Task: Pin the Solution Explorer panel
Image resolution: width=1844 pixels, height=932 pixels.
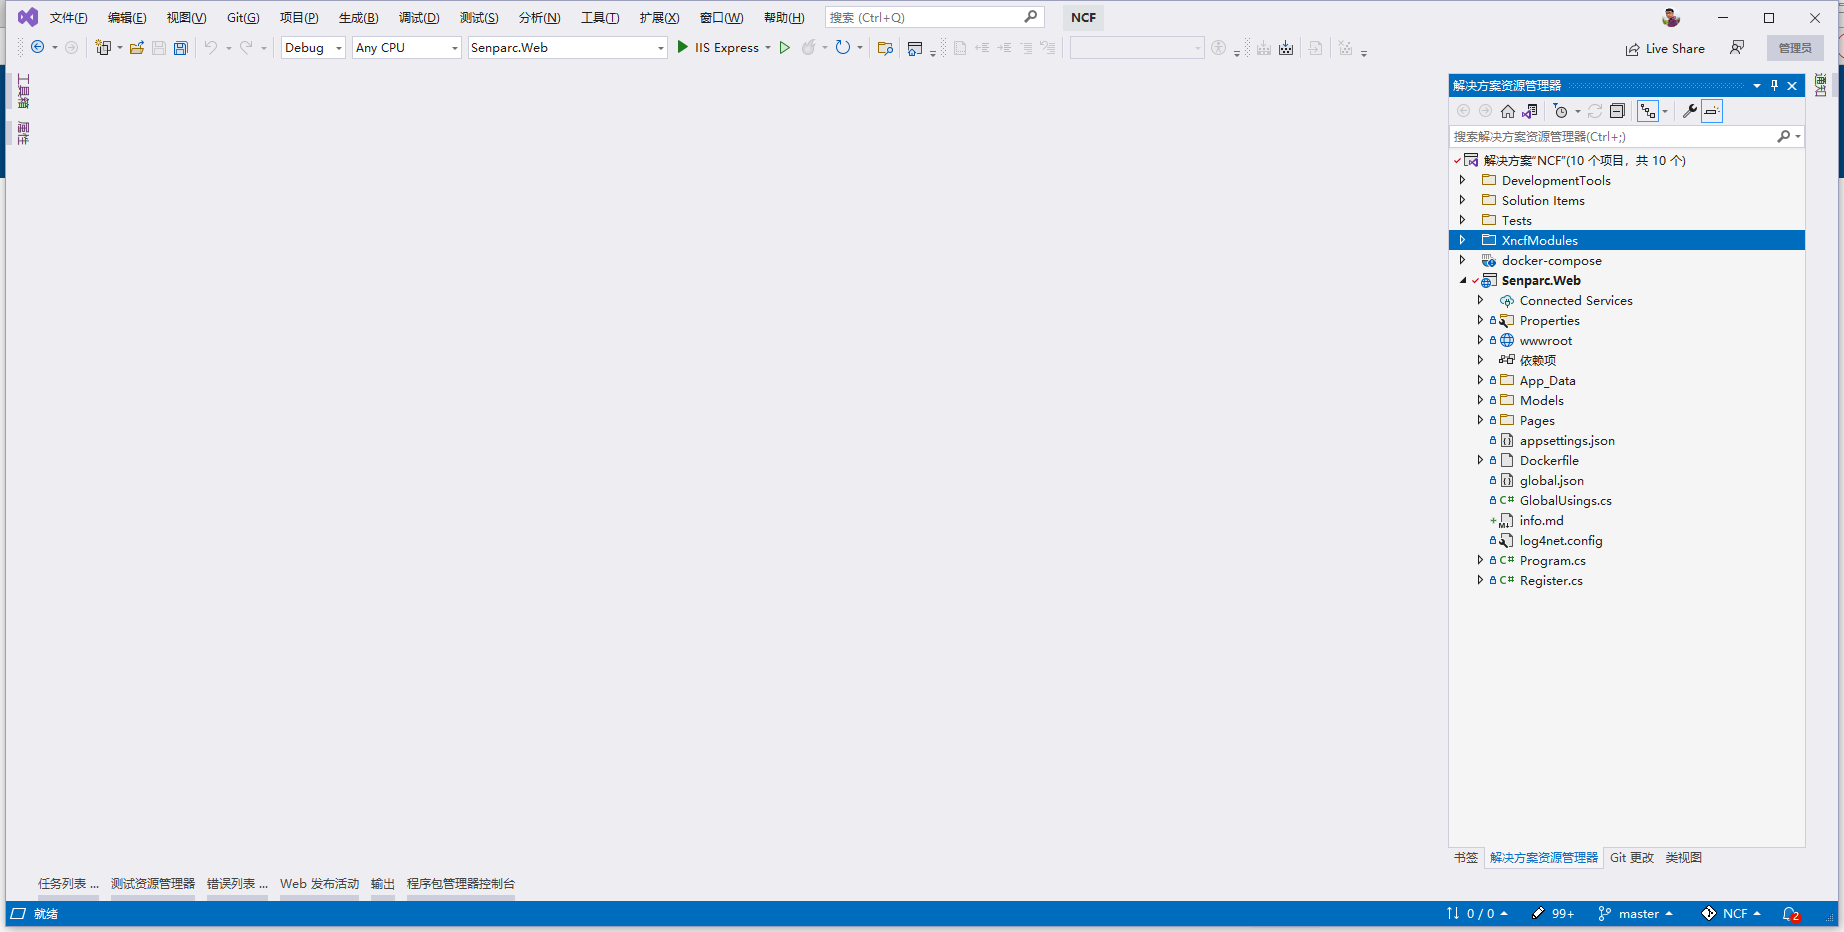Action: coord(1775,85)
